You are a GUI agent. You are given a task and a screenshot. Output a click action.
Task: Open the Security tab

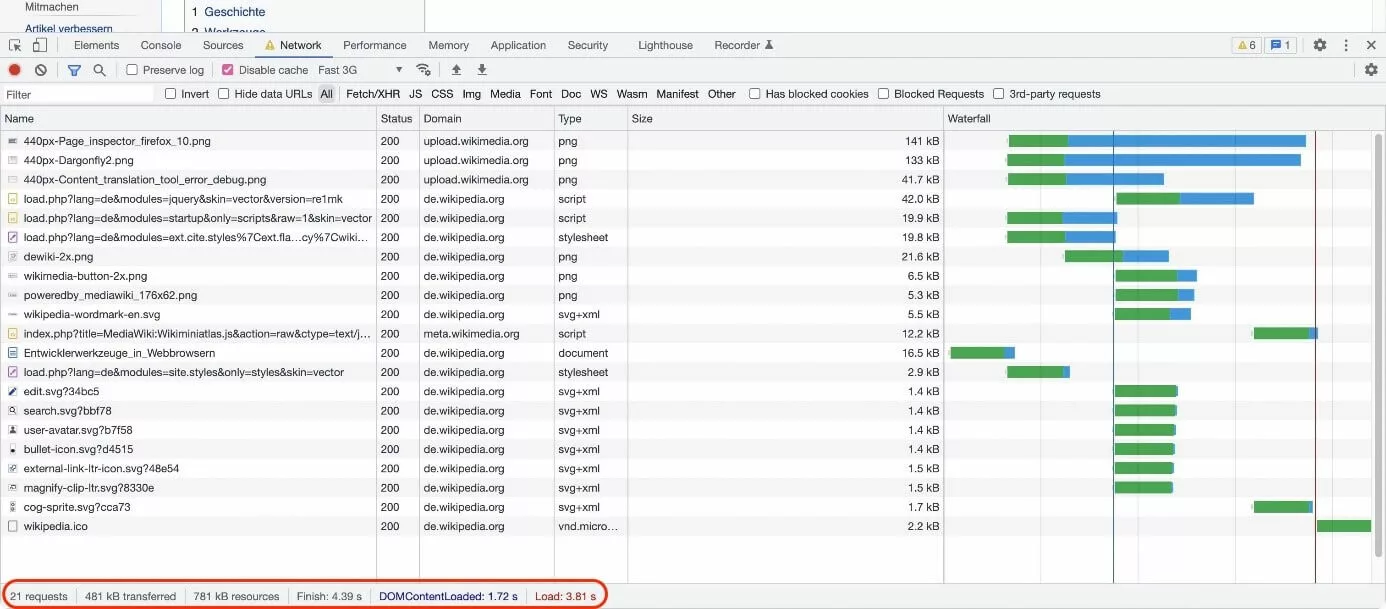[588, 45]
